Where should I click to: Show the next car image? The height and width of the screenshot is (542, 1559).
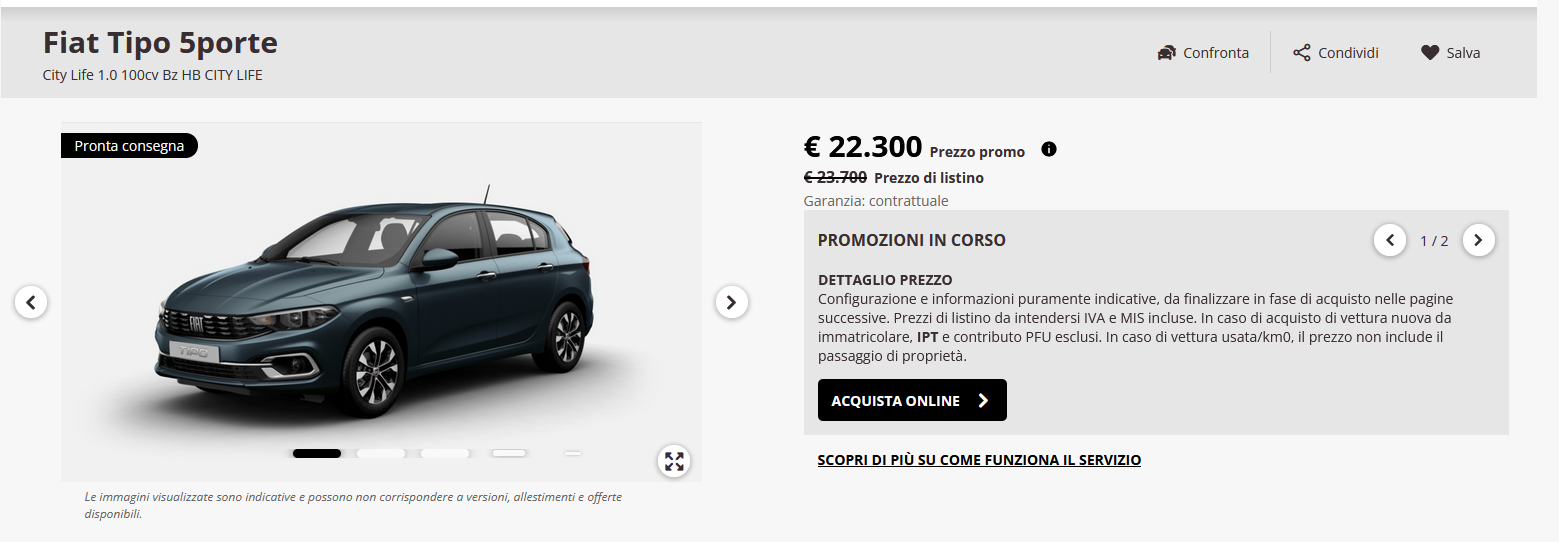732,301
